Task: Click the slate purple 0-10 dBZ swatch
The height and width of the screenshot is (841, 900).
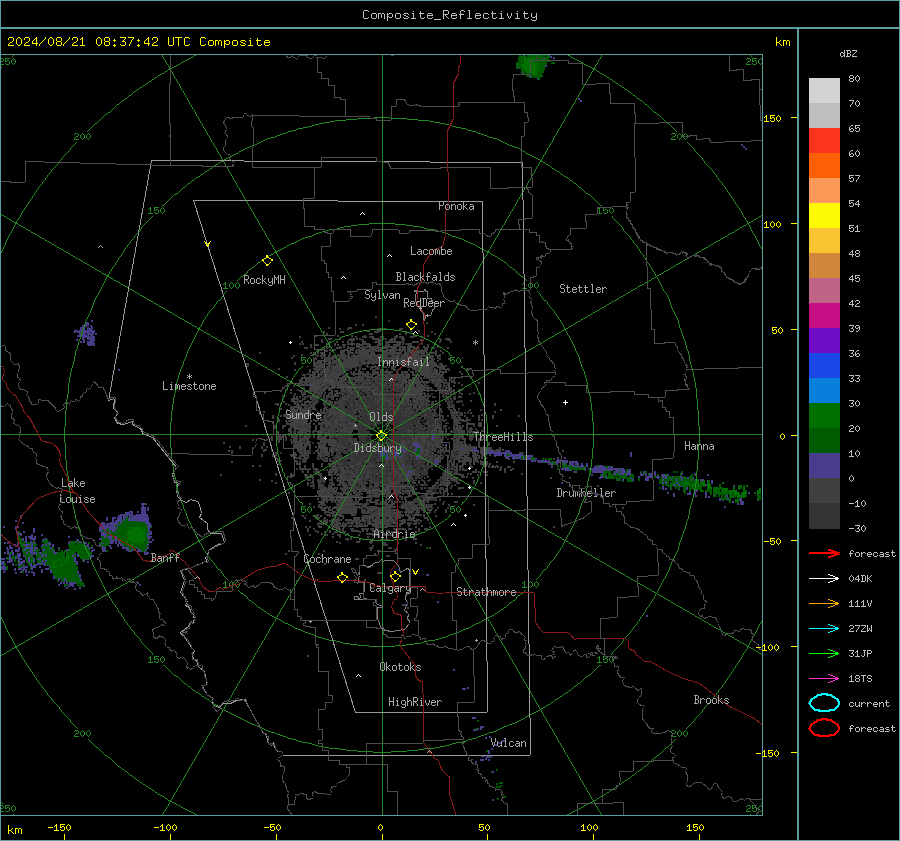Action: coord(824,466)
